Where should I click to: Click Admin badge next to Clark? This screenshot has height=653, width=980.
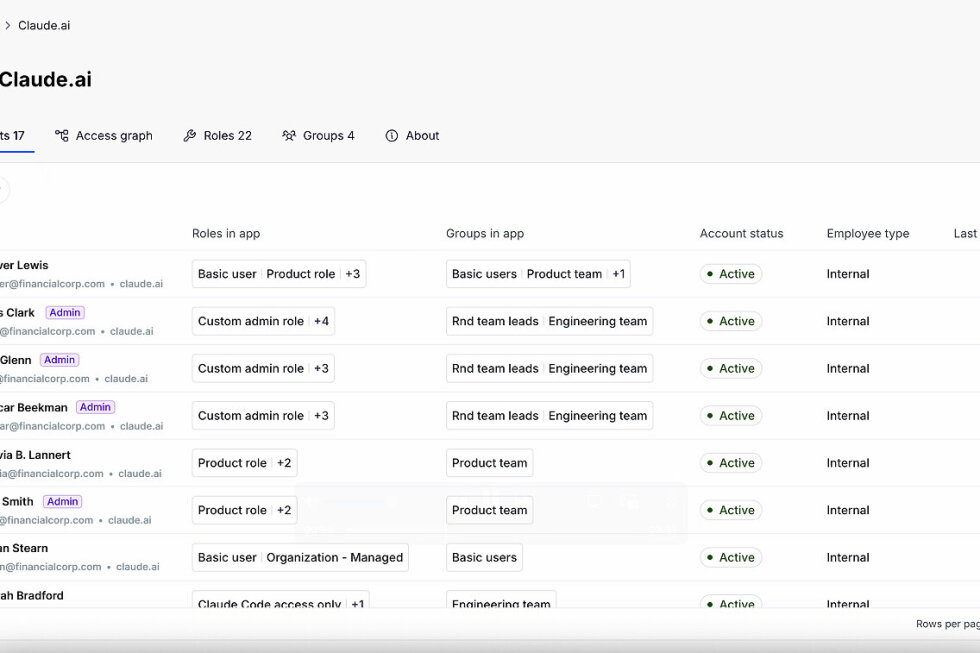(65, 312)
